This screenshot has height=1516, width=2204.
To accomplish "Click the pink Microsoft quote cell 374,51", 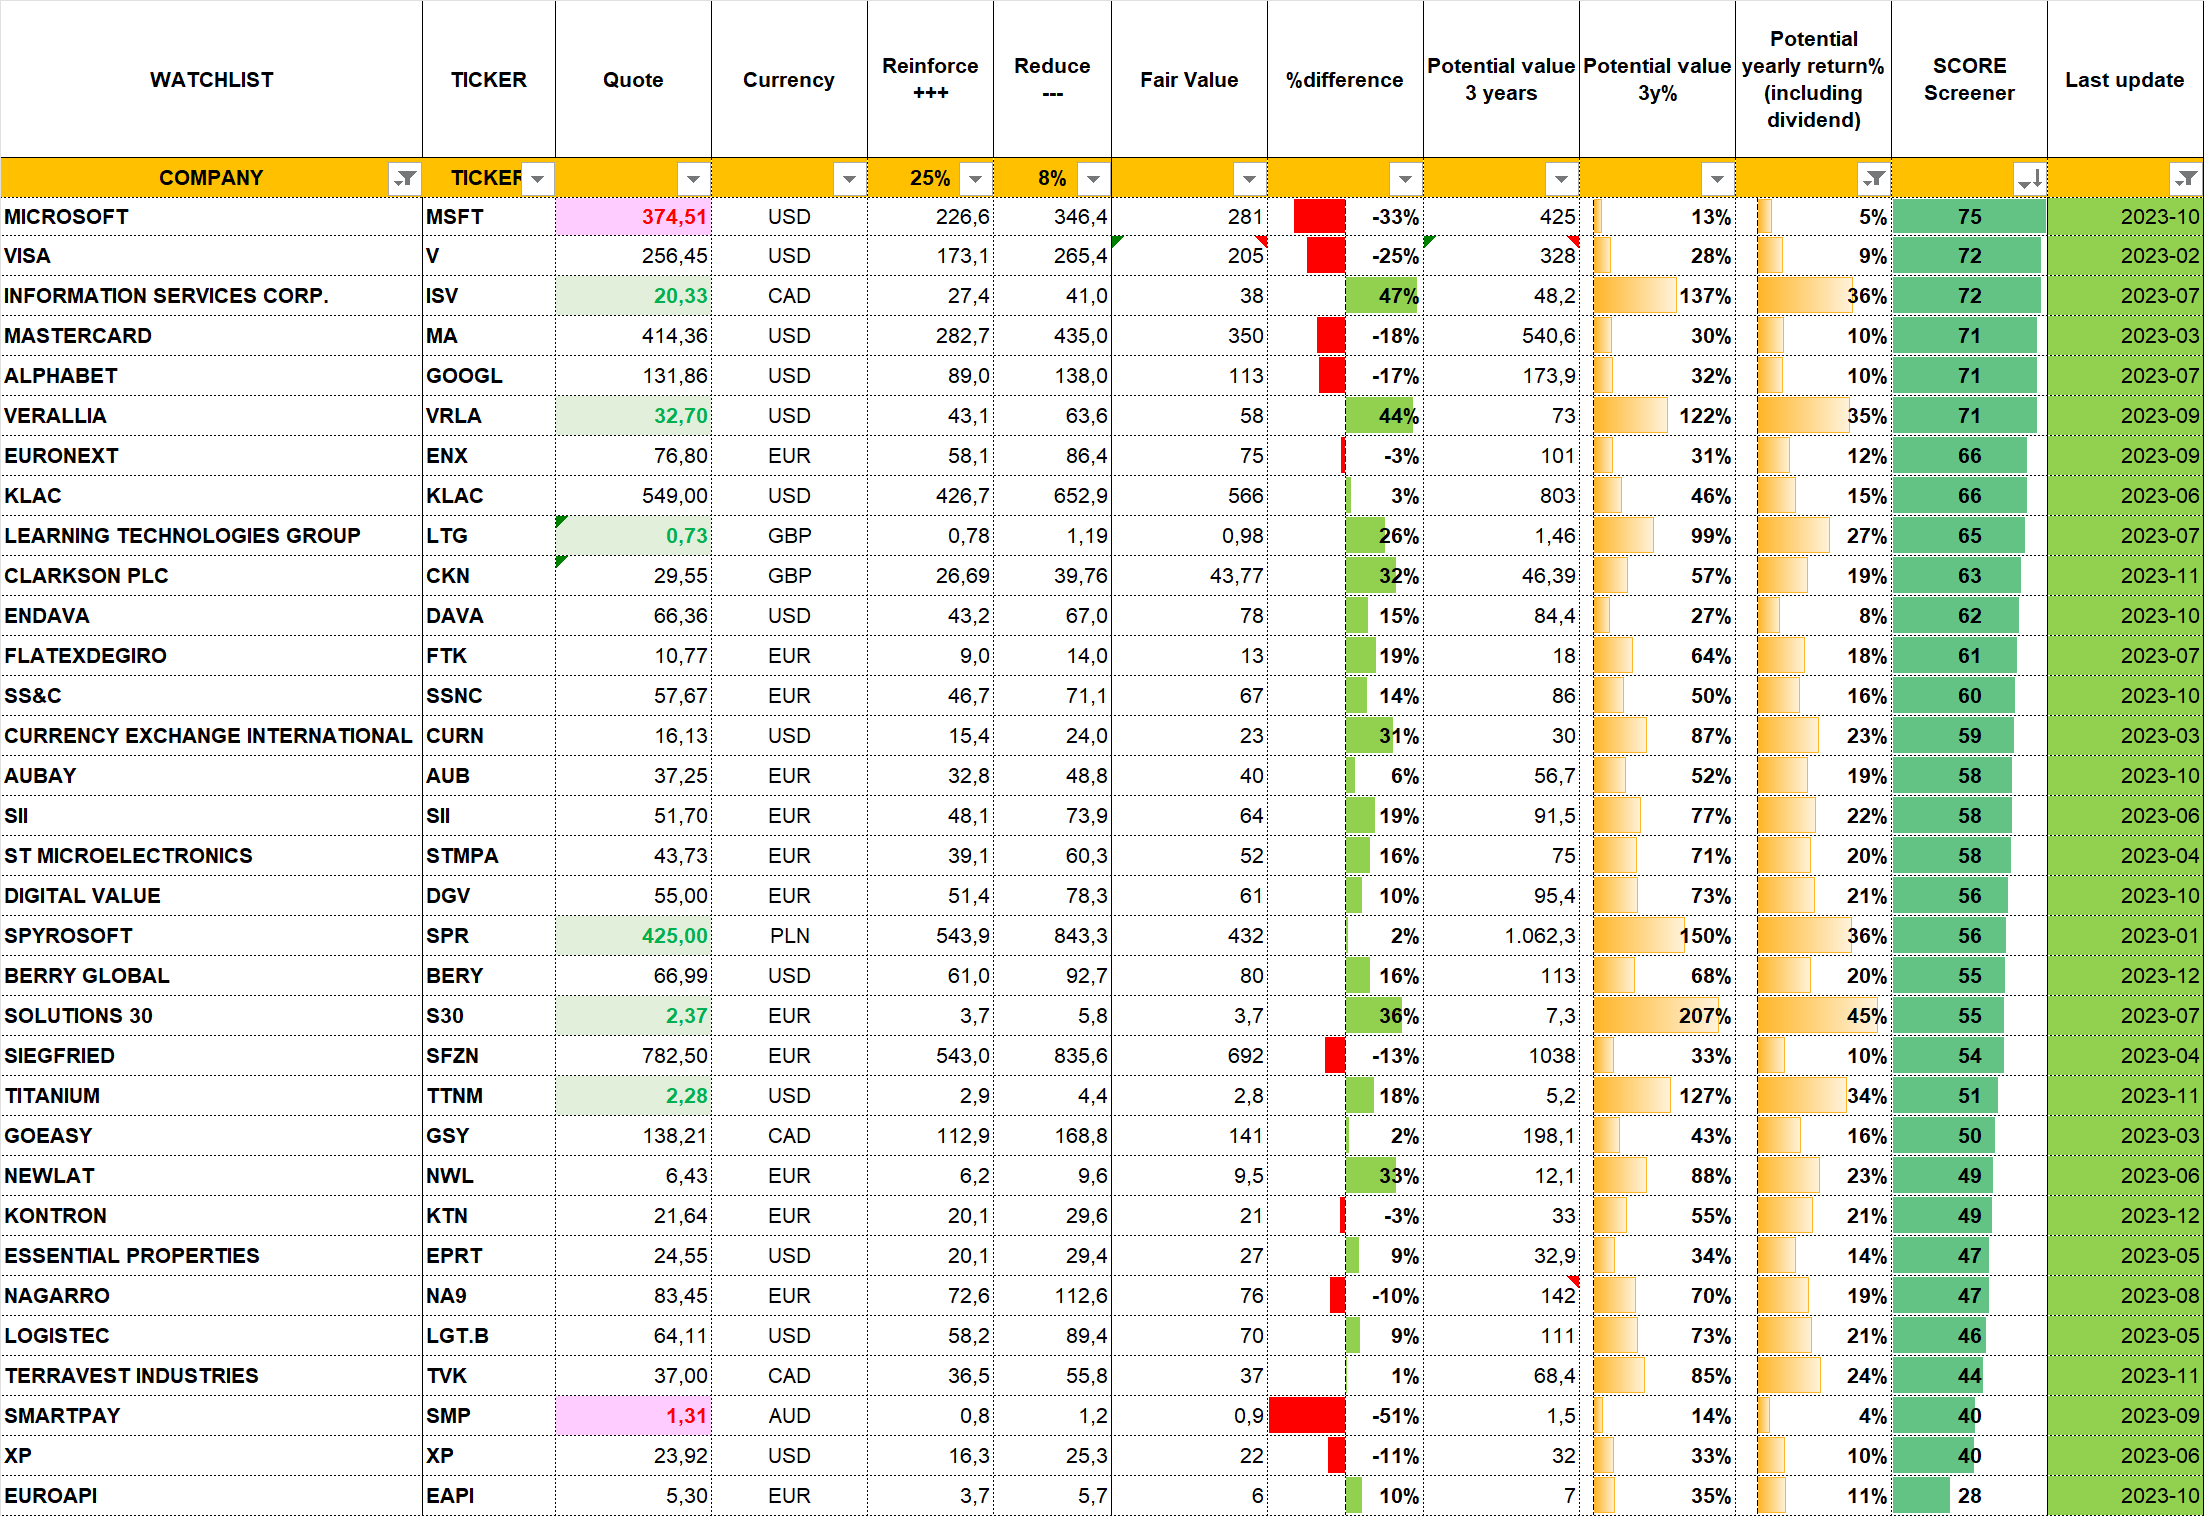I will [x=633, y=217].
